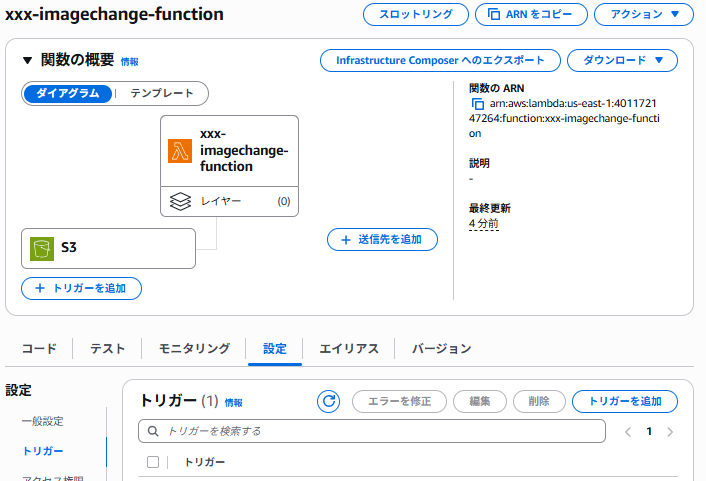Click the エラーを修正 button

[x=399, y=401]
